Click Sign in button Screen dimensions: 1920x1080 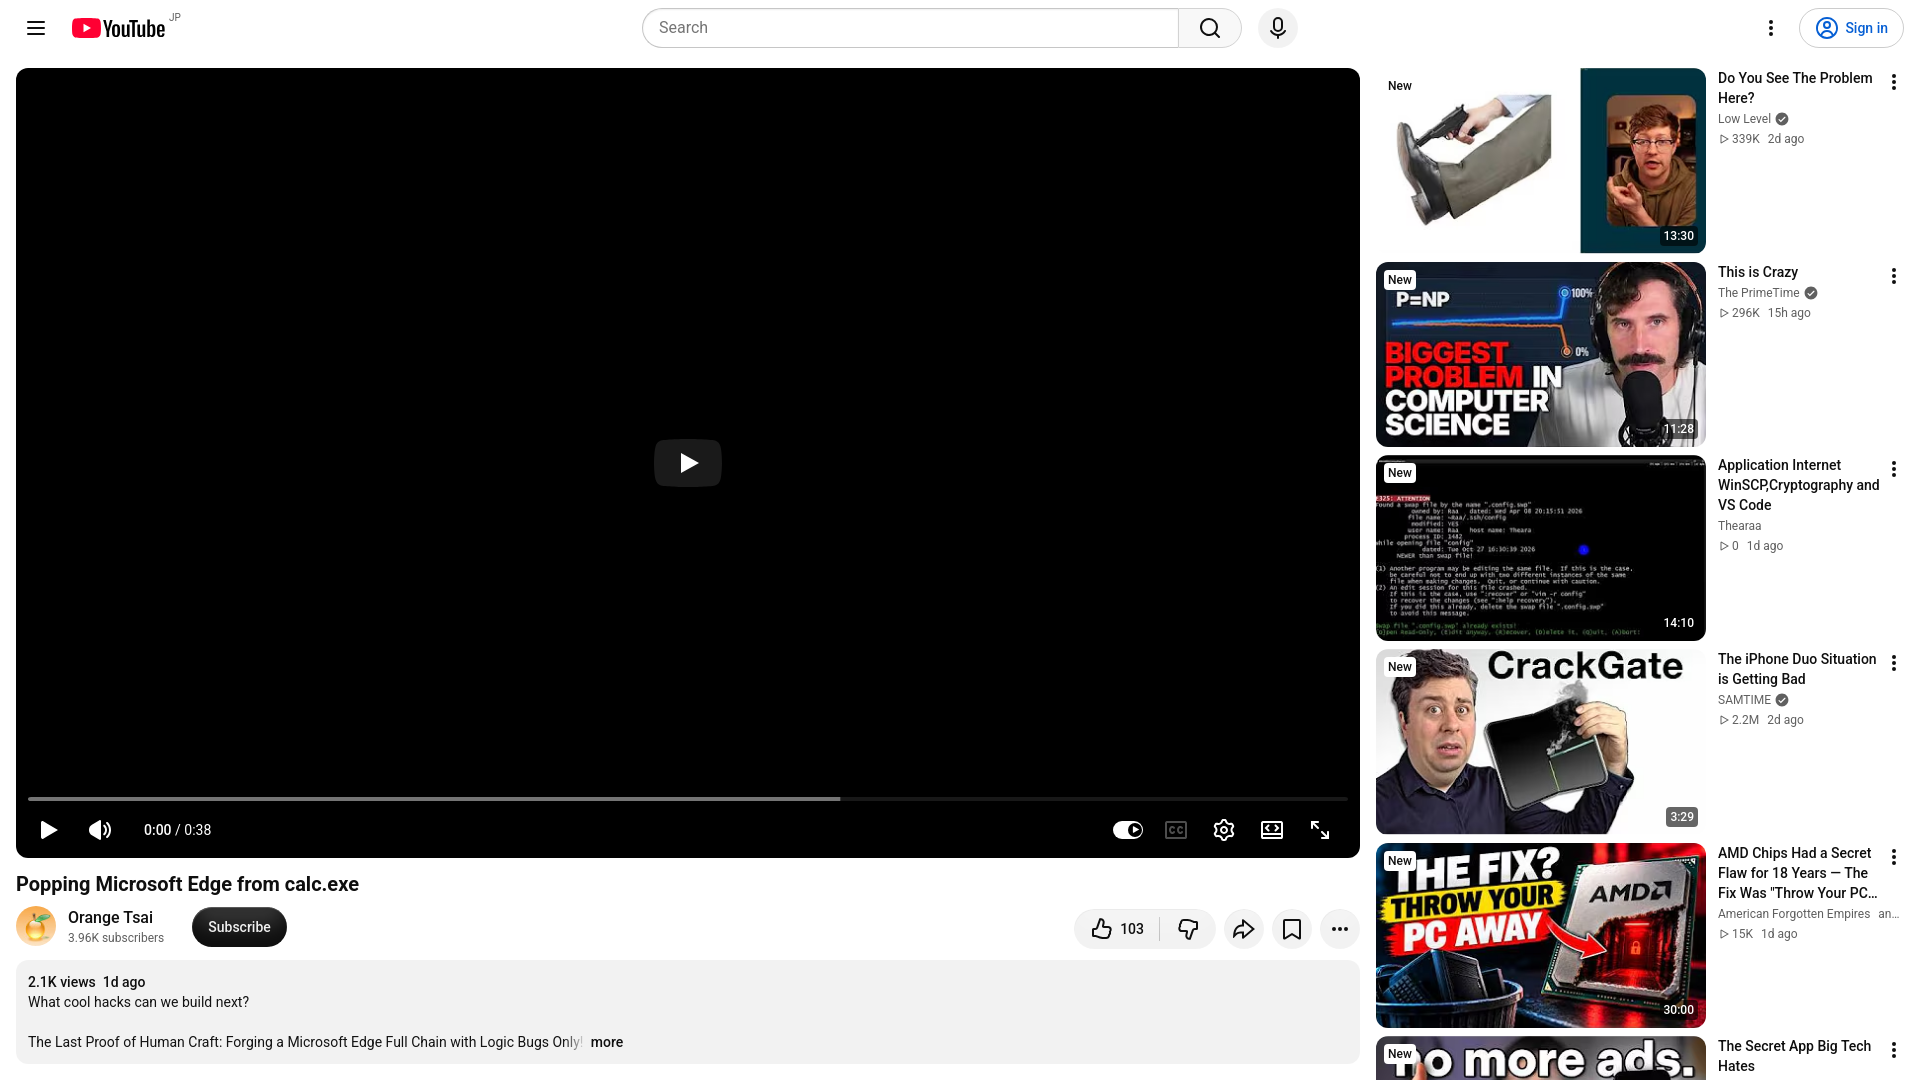click(1851, 28)
